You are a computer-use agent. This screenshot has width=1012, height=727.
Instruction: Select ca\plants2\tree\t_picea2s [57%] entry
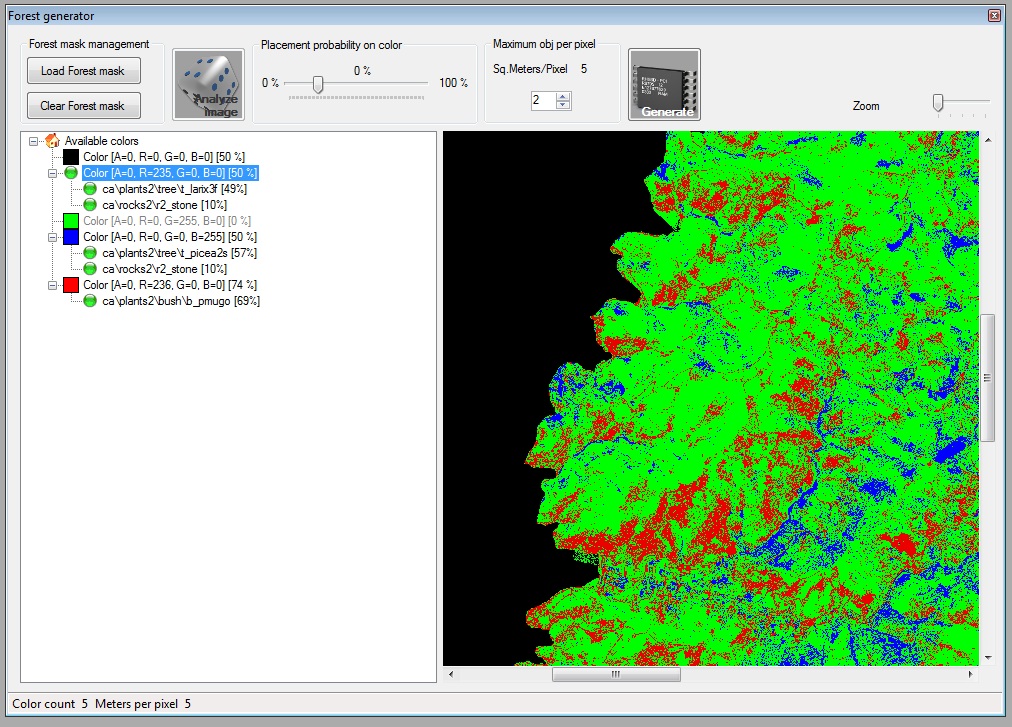[179, 252]
